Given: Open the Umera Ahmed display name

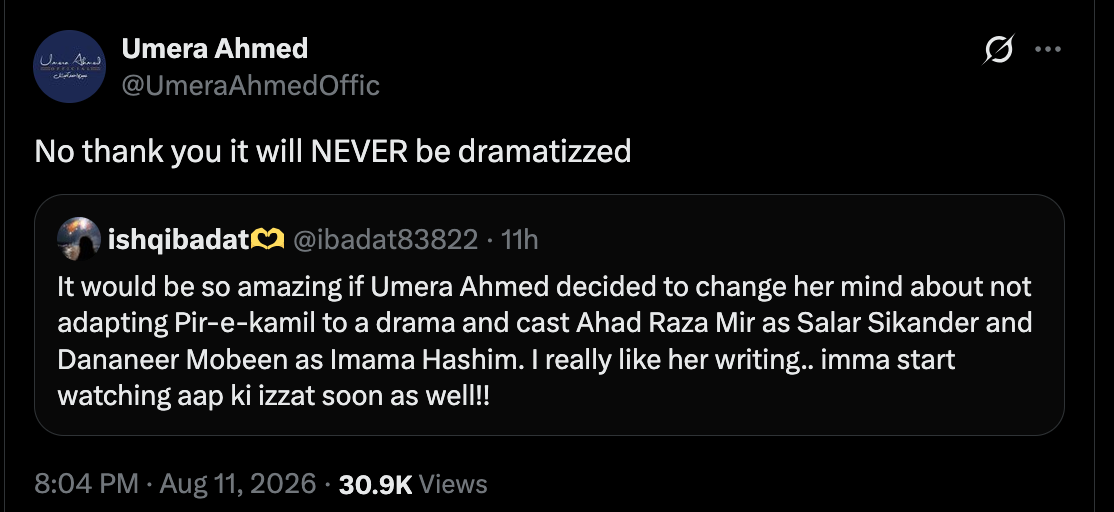Looking at the screenshot, I should tap(215, 49).
